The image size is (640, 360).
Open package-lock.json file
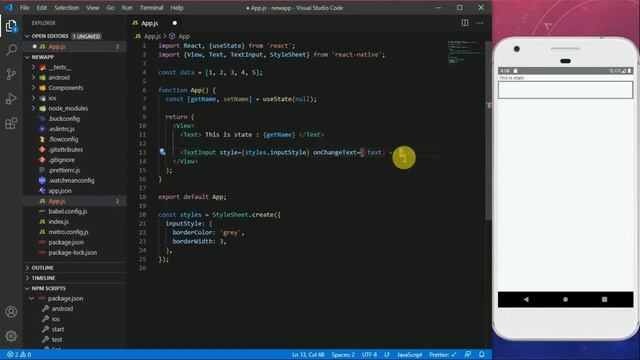pyautogui.click(x=73, y=253)
